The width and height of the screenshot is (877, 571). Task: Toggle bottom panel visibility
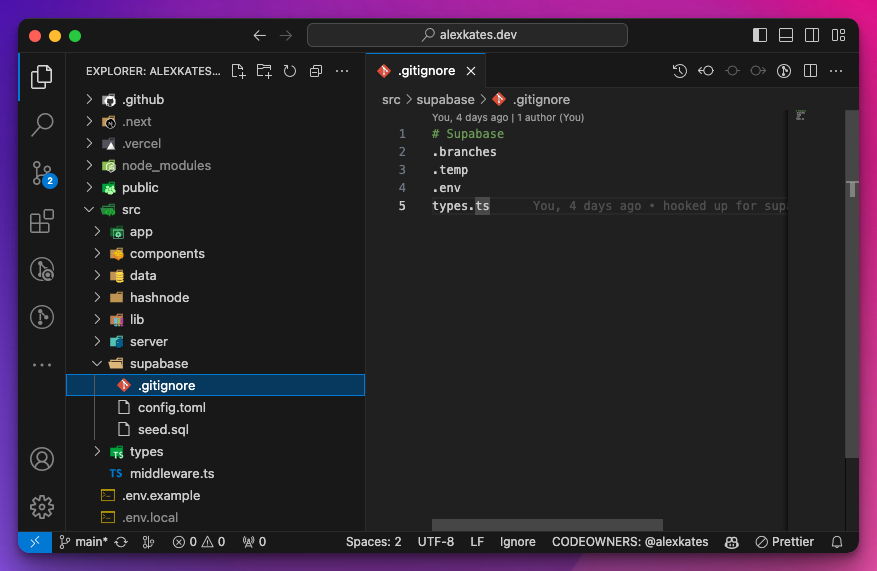(x=786, y=35)
